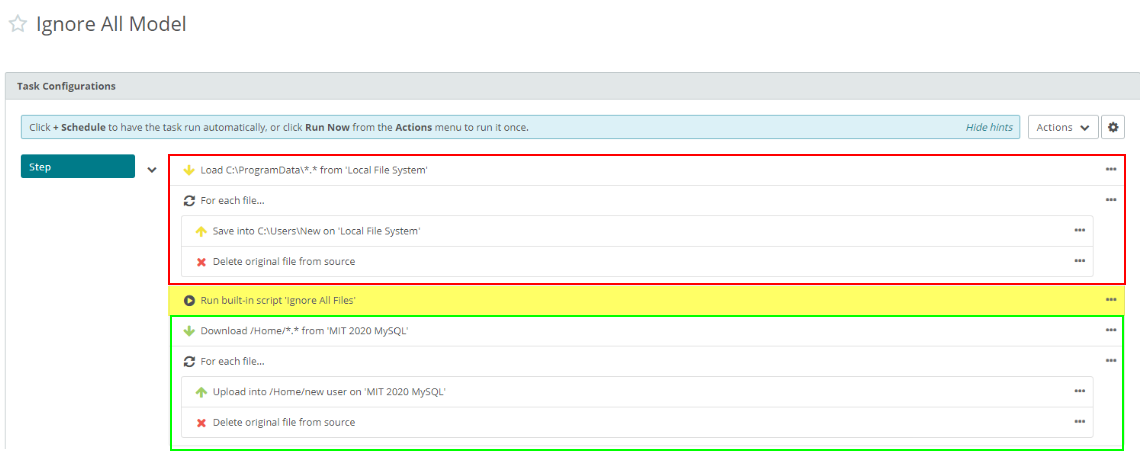Viewport: 1148px width, 451px height.
Task: Open ellipsis menu on Run built-in script row
Action: [x=1111, y=300]
